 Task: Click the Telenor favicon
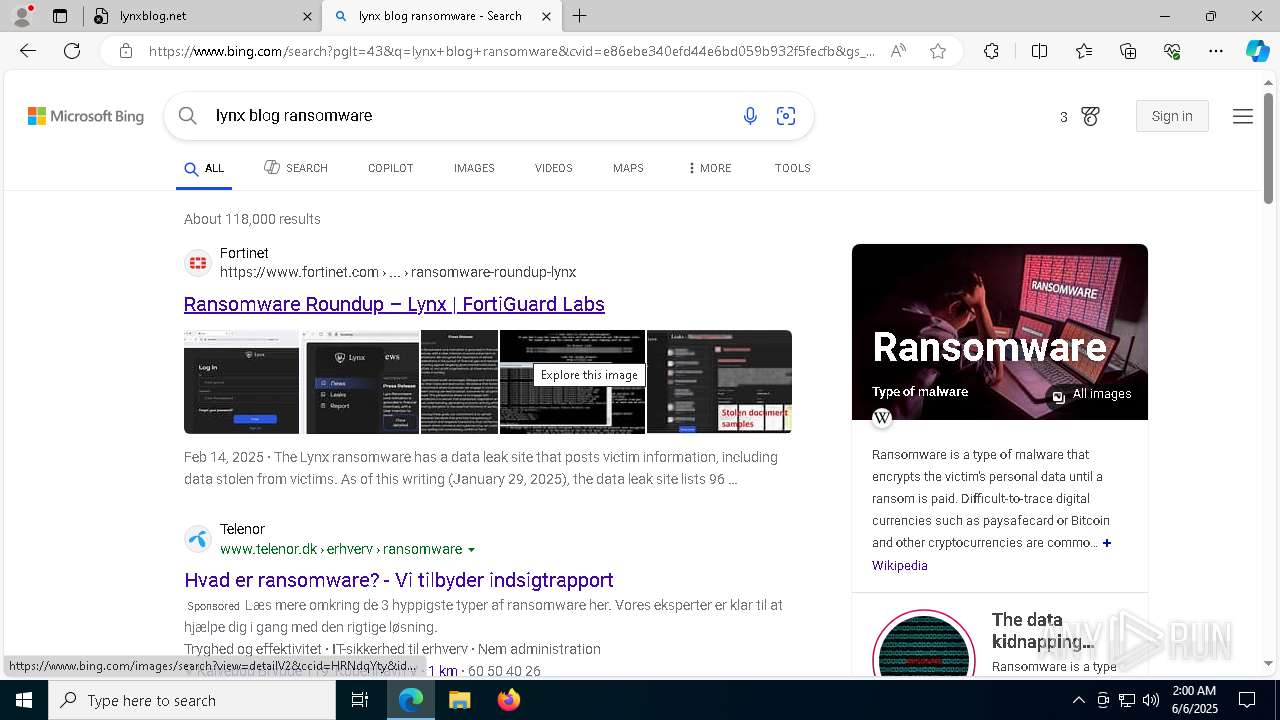pyautogui.click(x=198, y=539)
